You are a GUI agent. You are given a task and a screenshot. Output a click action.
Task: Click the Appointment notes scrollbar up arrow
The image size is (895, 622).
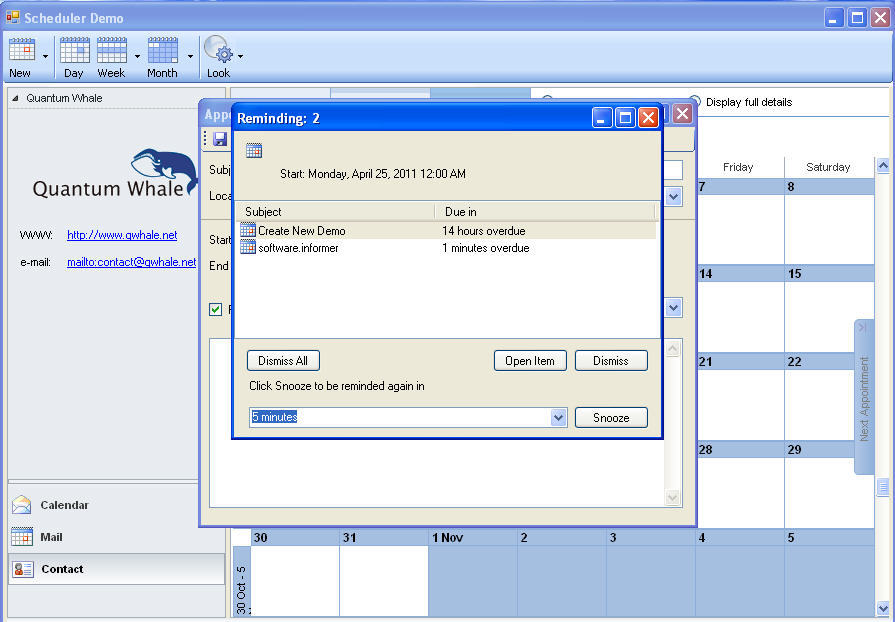673,348
